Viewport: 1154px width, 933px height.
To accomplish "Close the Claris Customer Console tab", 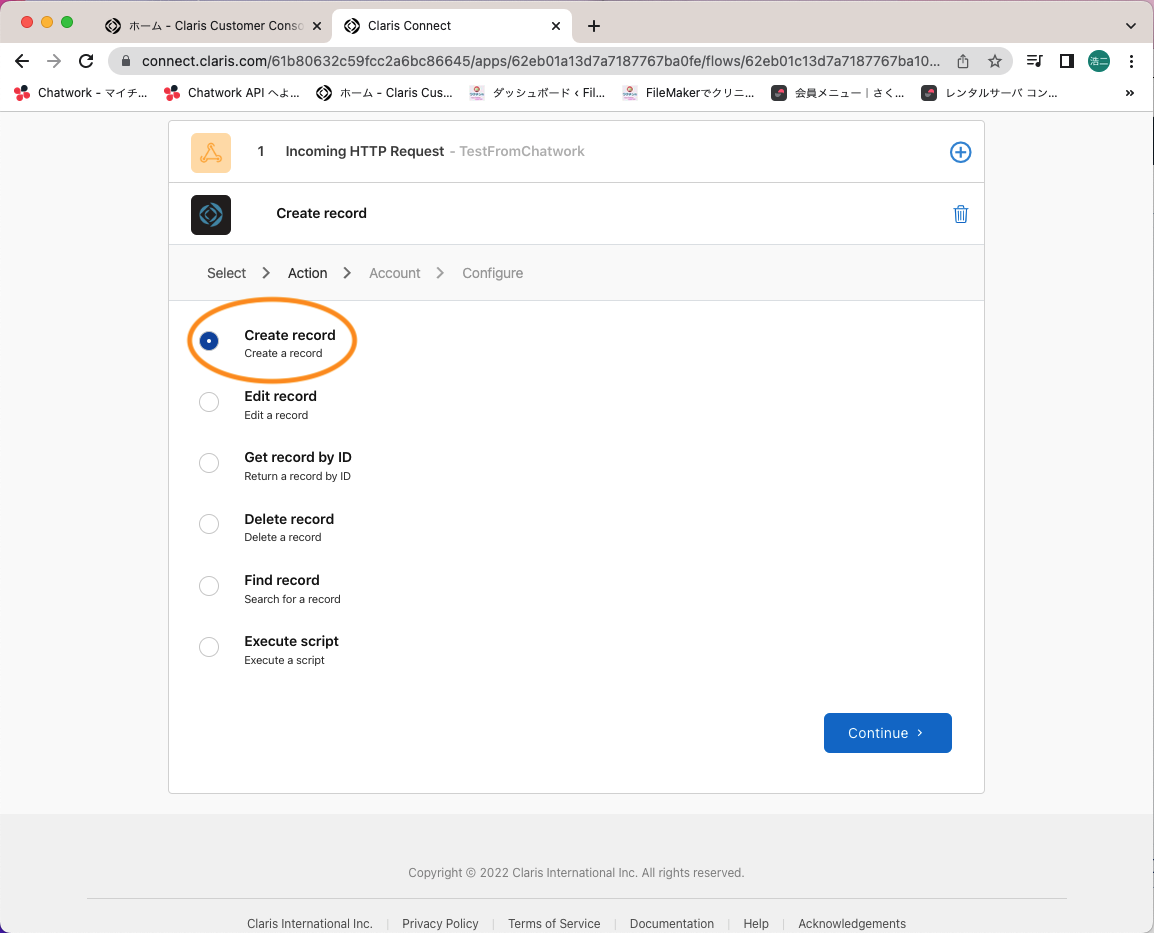I will coord(316,26).
